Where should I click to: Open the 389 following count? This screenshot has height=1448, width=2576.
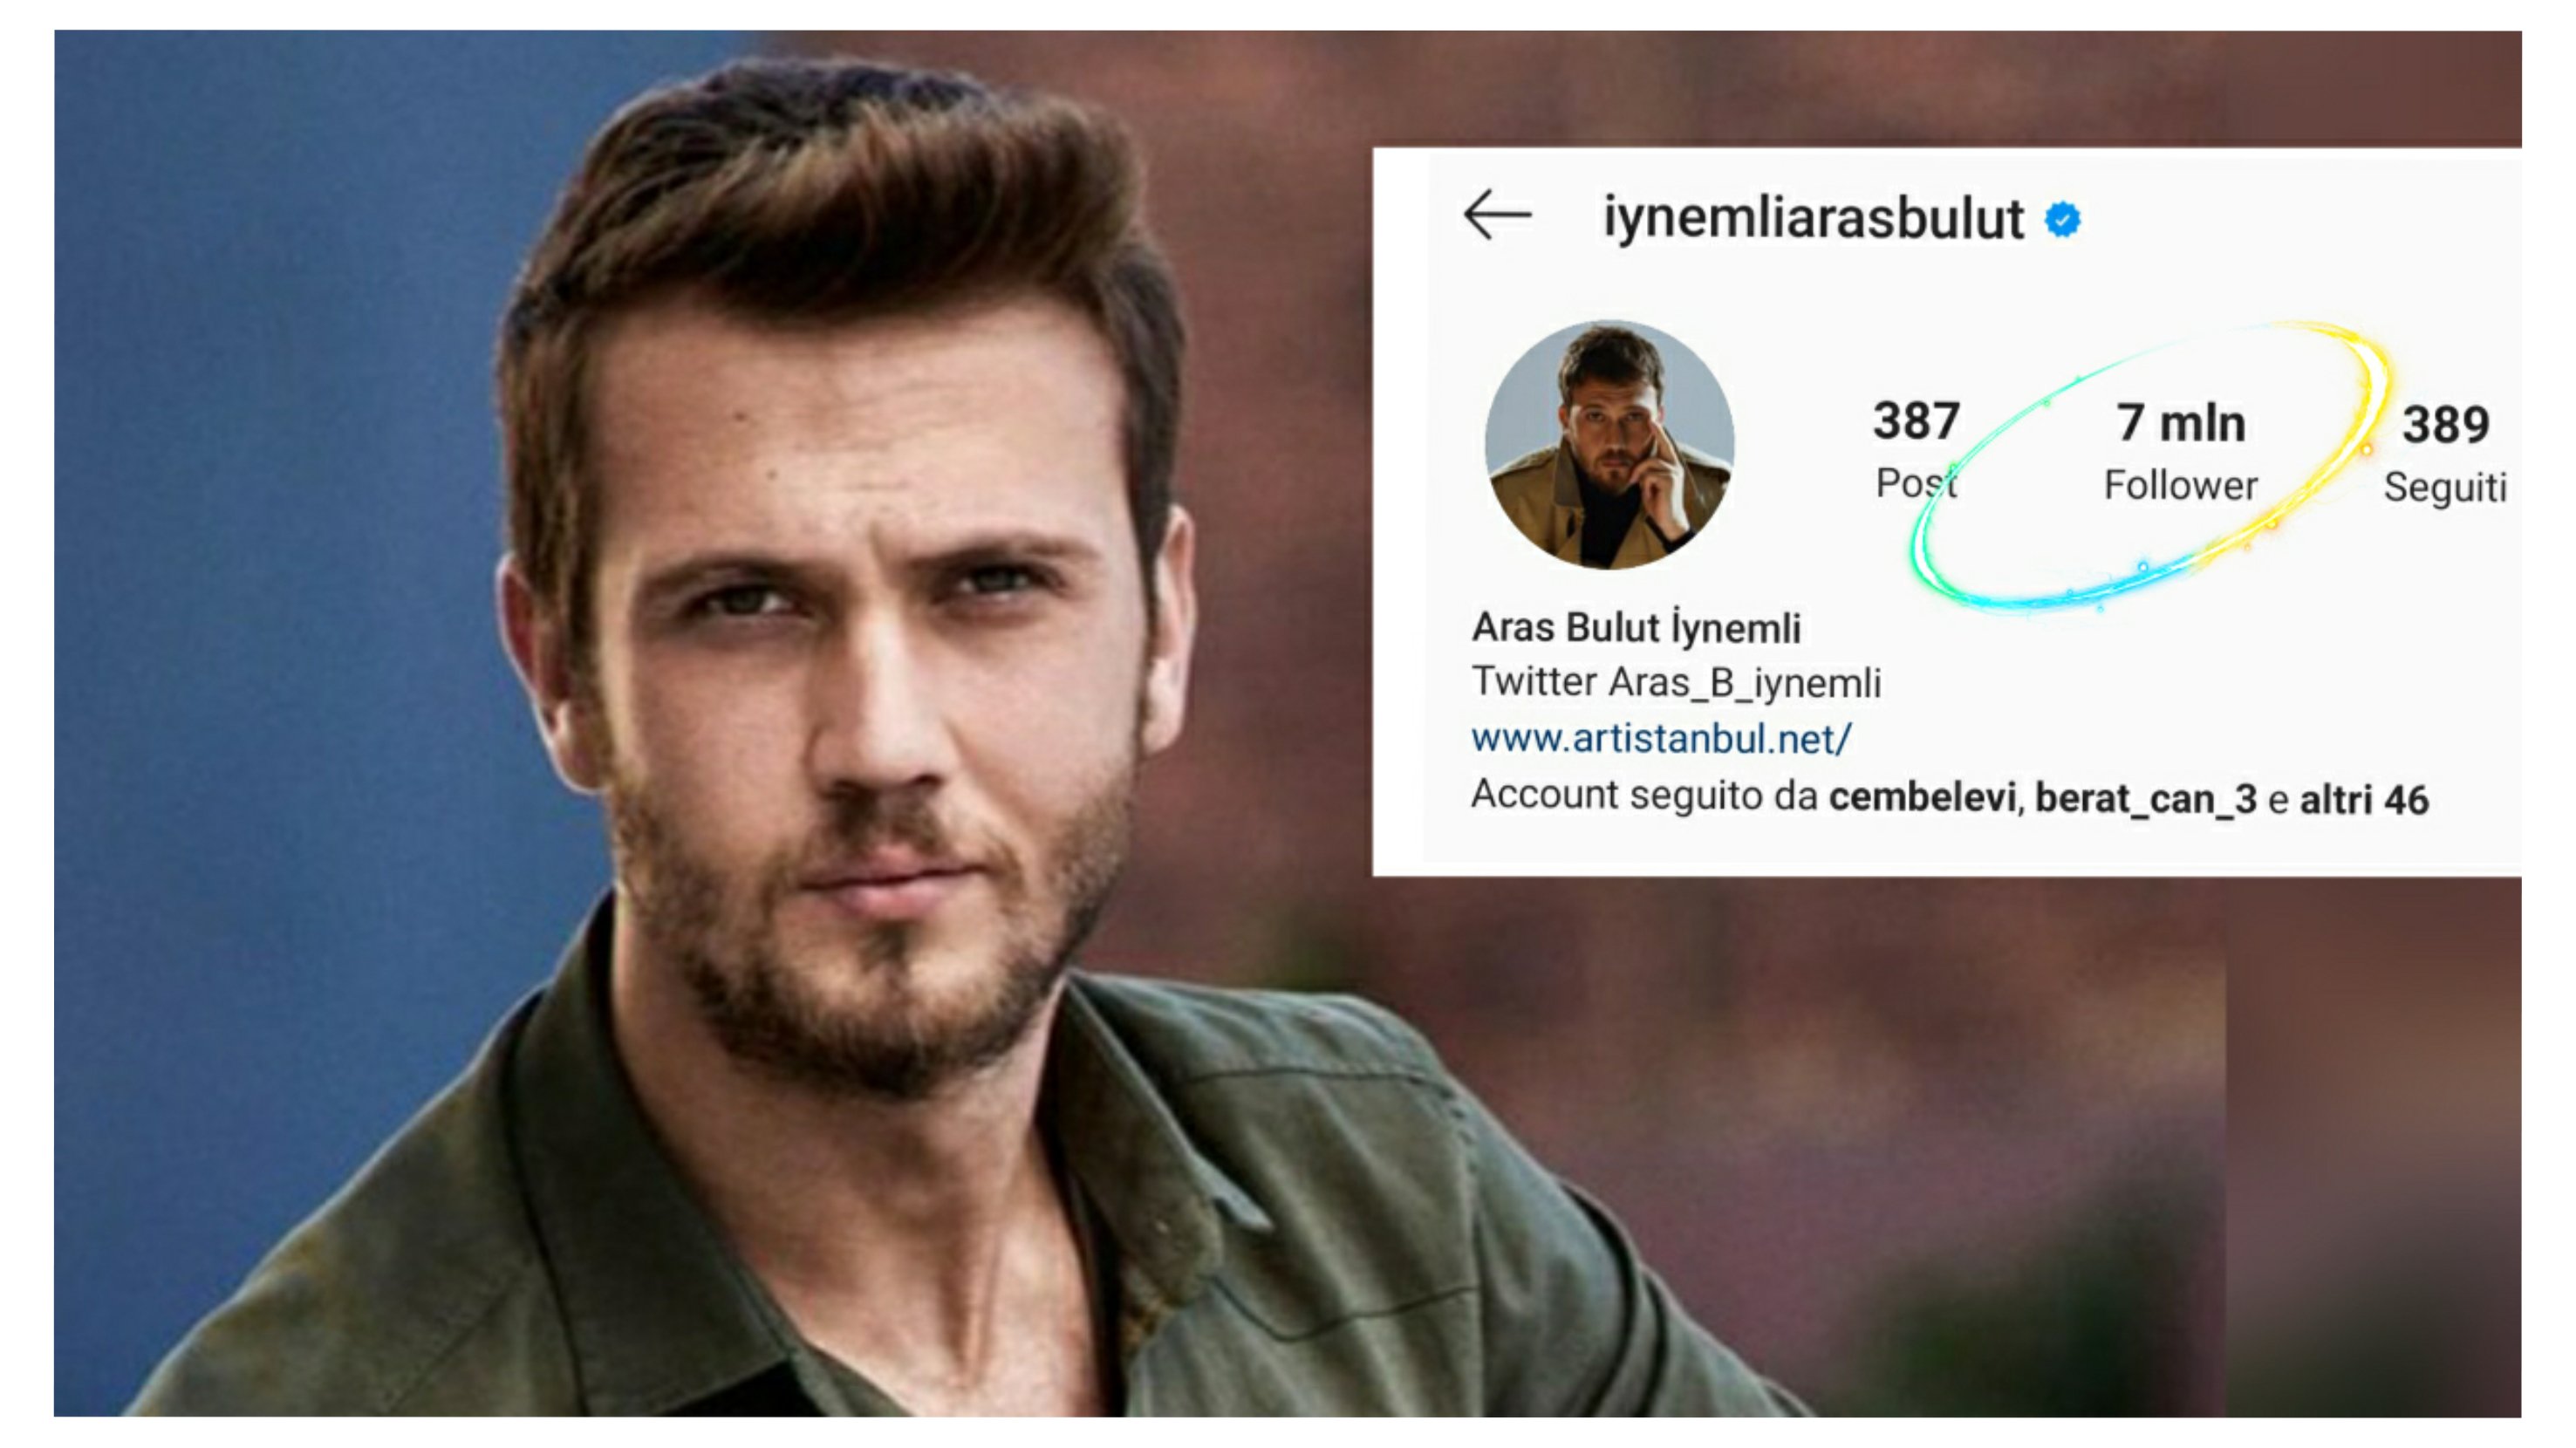(x=2446, y=424)
